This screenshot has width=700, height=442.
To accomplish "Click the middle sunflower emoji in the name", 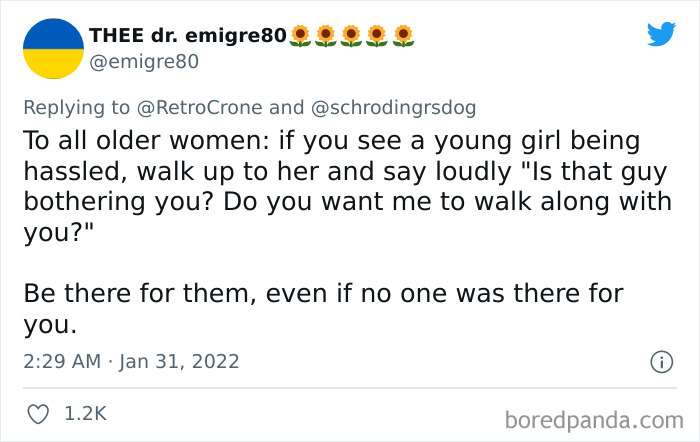I will coord(351,36).
